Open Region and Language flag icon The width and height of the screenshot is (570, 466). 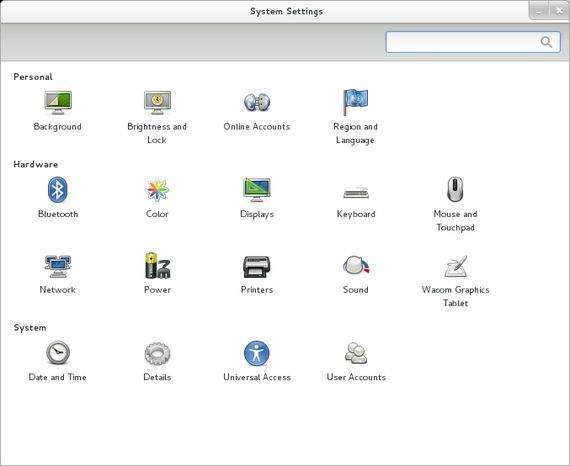click(x=356, y=102)
